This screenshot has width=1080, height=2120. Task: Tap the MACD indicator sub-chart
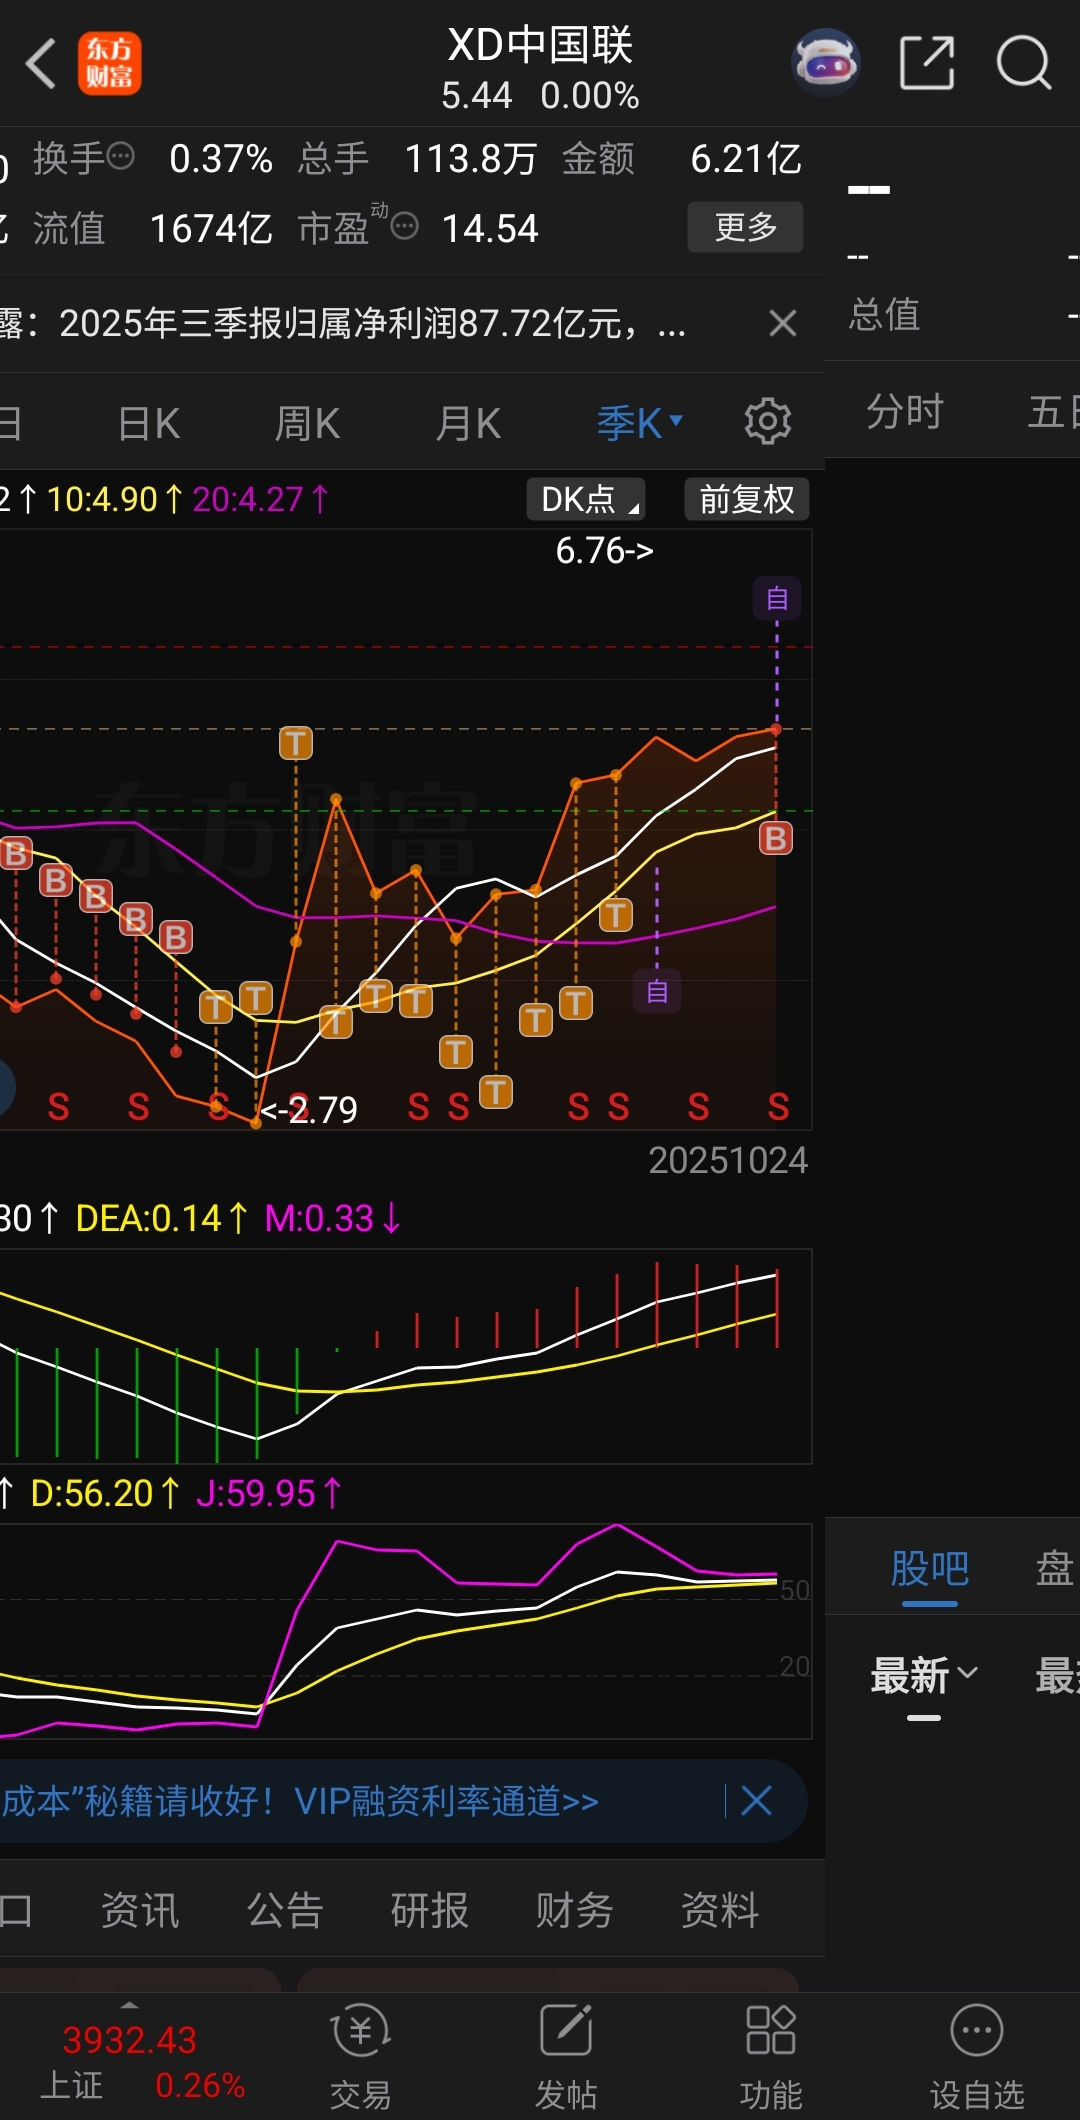405,1356
